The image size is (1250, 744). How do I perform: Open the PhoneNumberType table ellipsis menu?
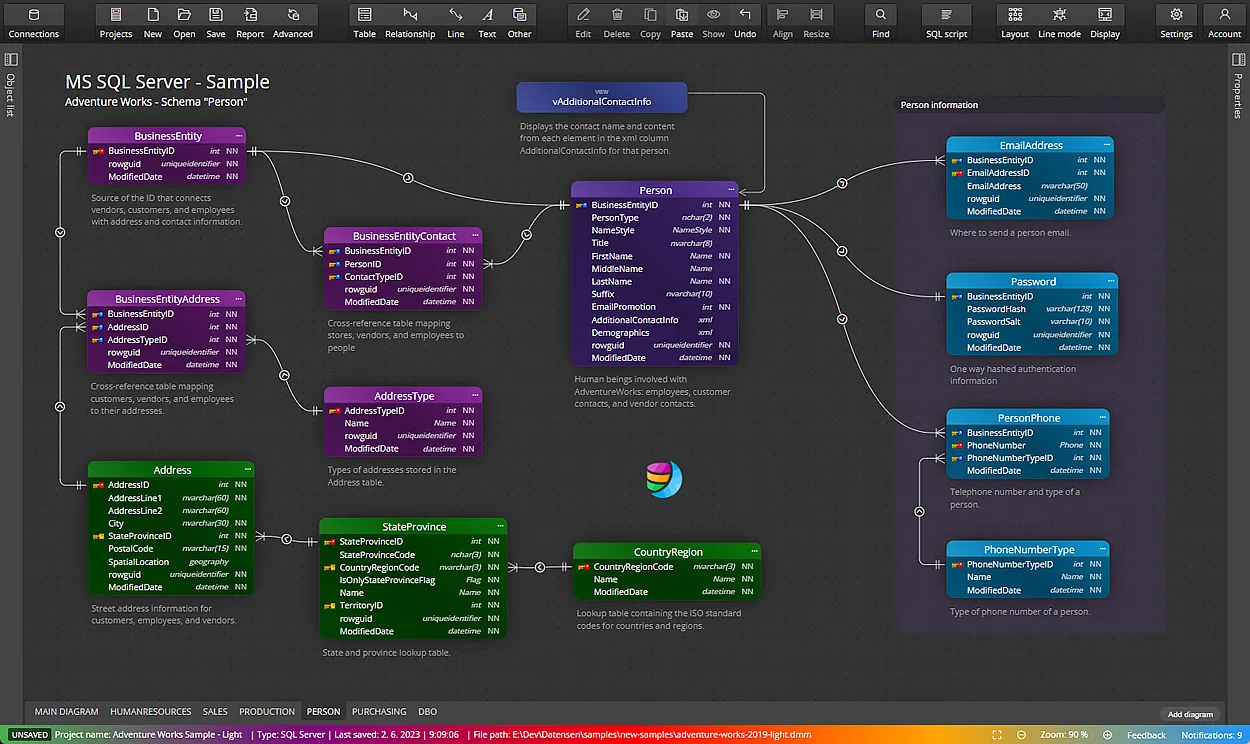coord(1102,549)
